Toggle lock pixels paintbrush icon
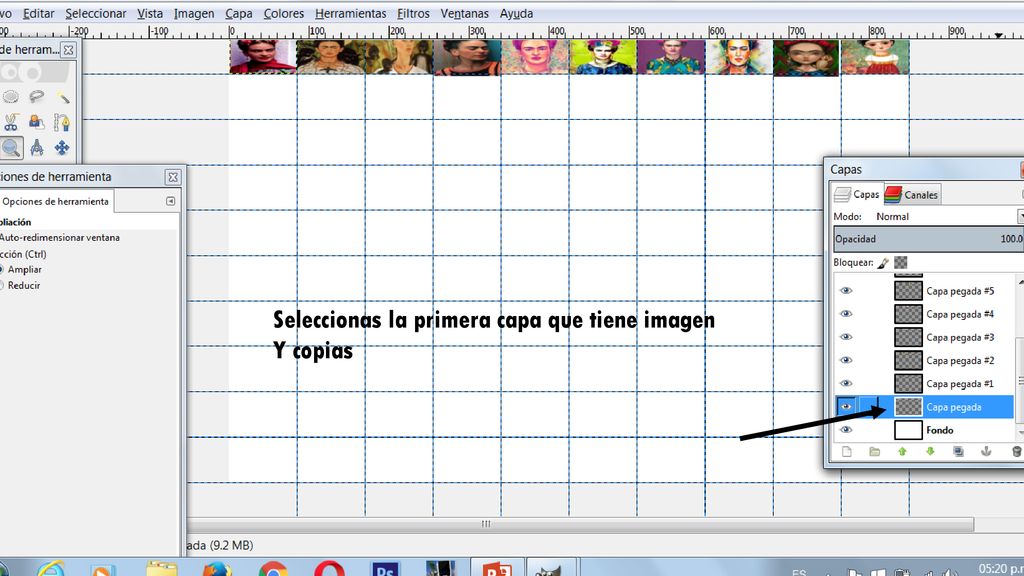The height and width of the screenshot is (576, 1024). pyautogui.click(x=883, y=263)
